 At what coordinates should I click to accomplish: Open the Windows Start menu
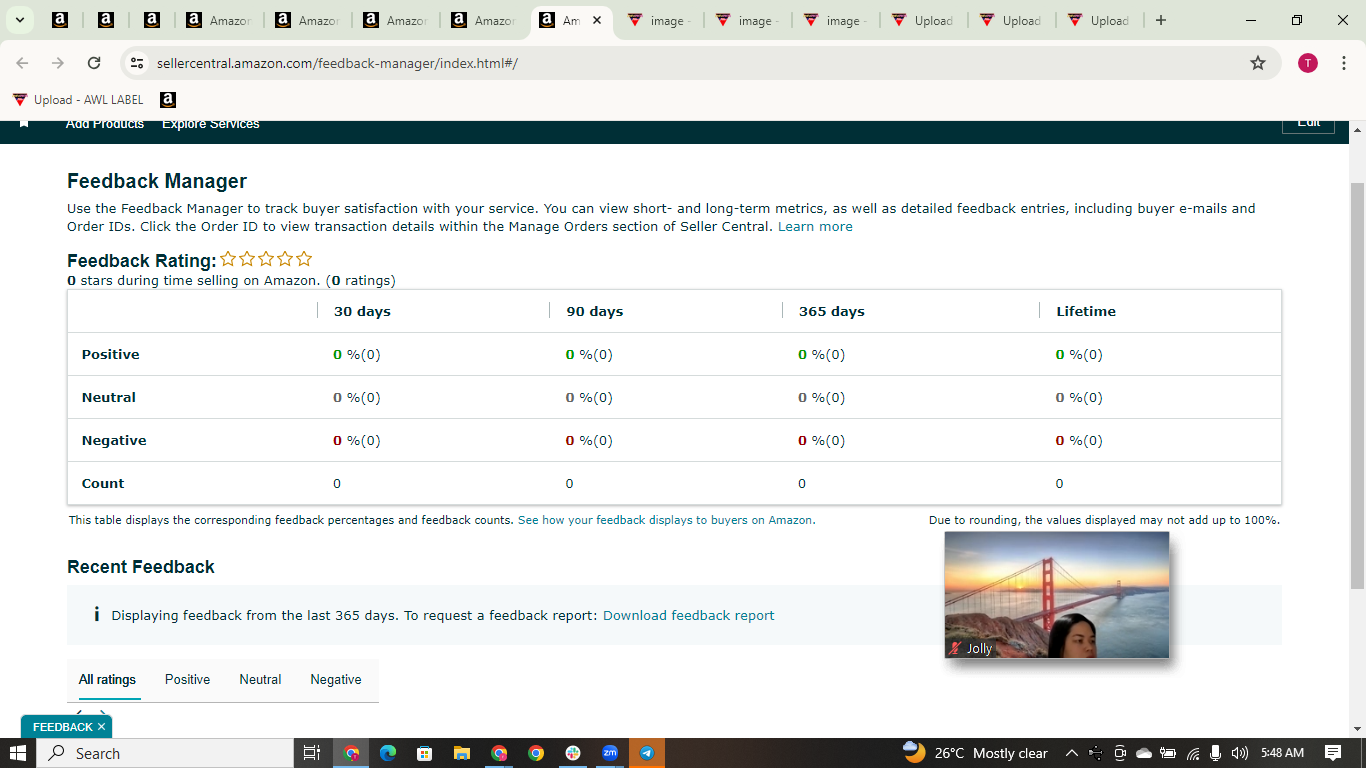coord(18,753)
